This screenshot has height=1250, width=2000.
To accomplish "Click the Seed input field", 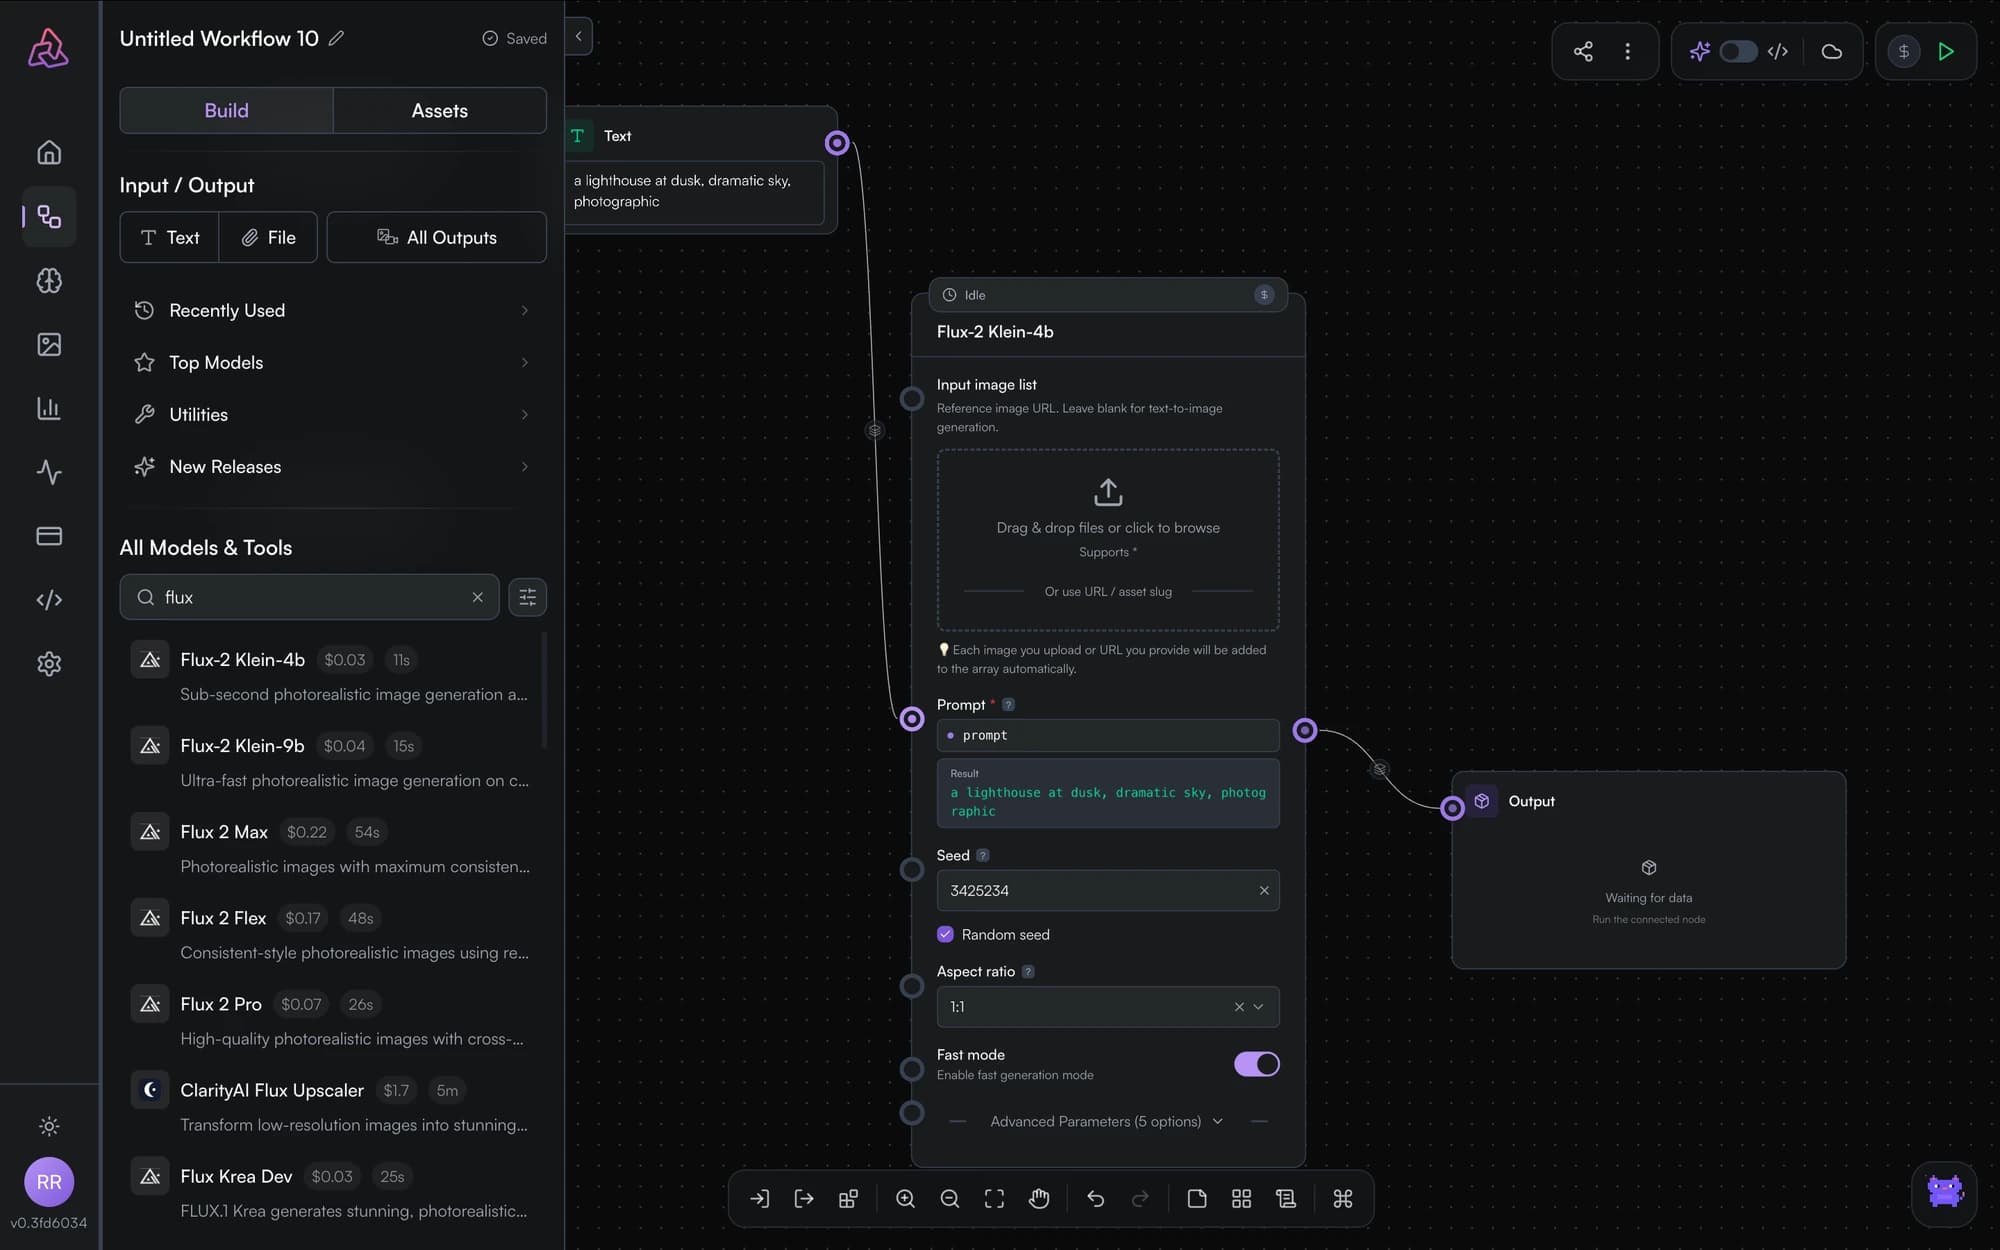I will (1108, 890).
